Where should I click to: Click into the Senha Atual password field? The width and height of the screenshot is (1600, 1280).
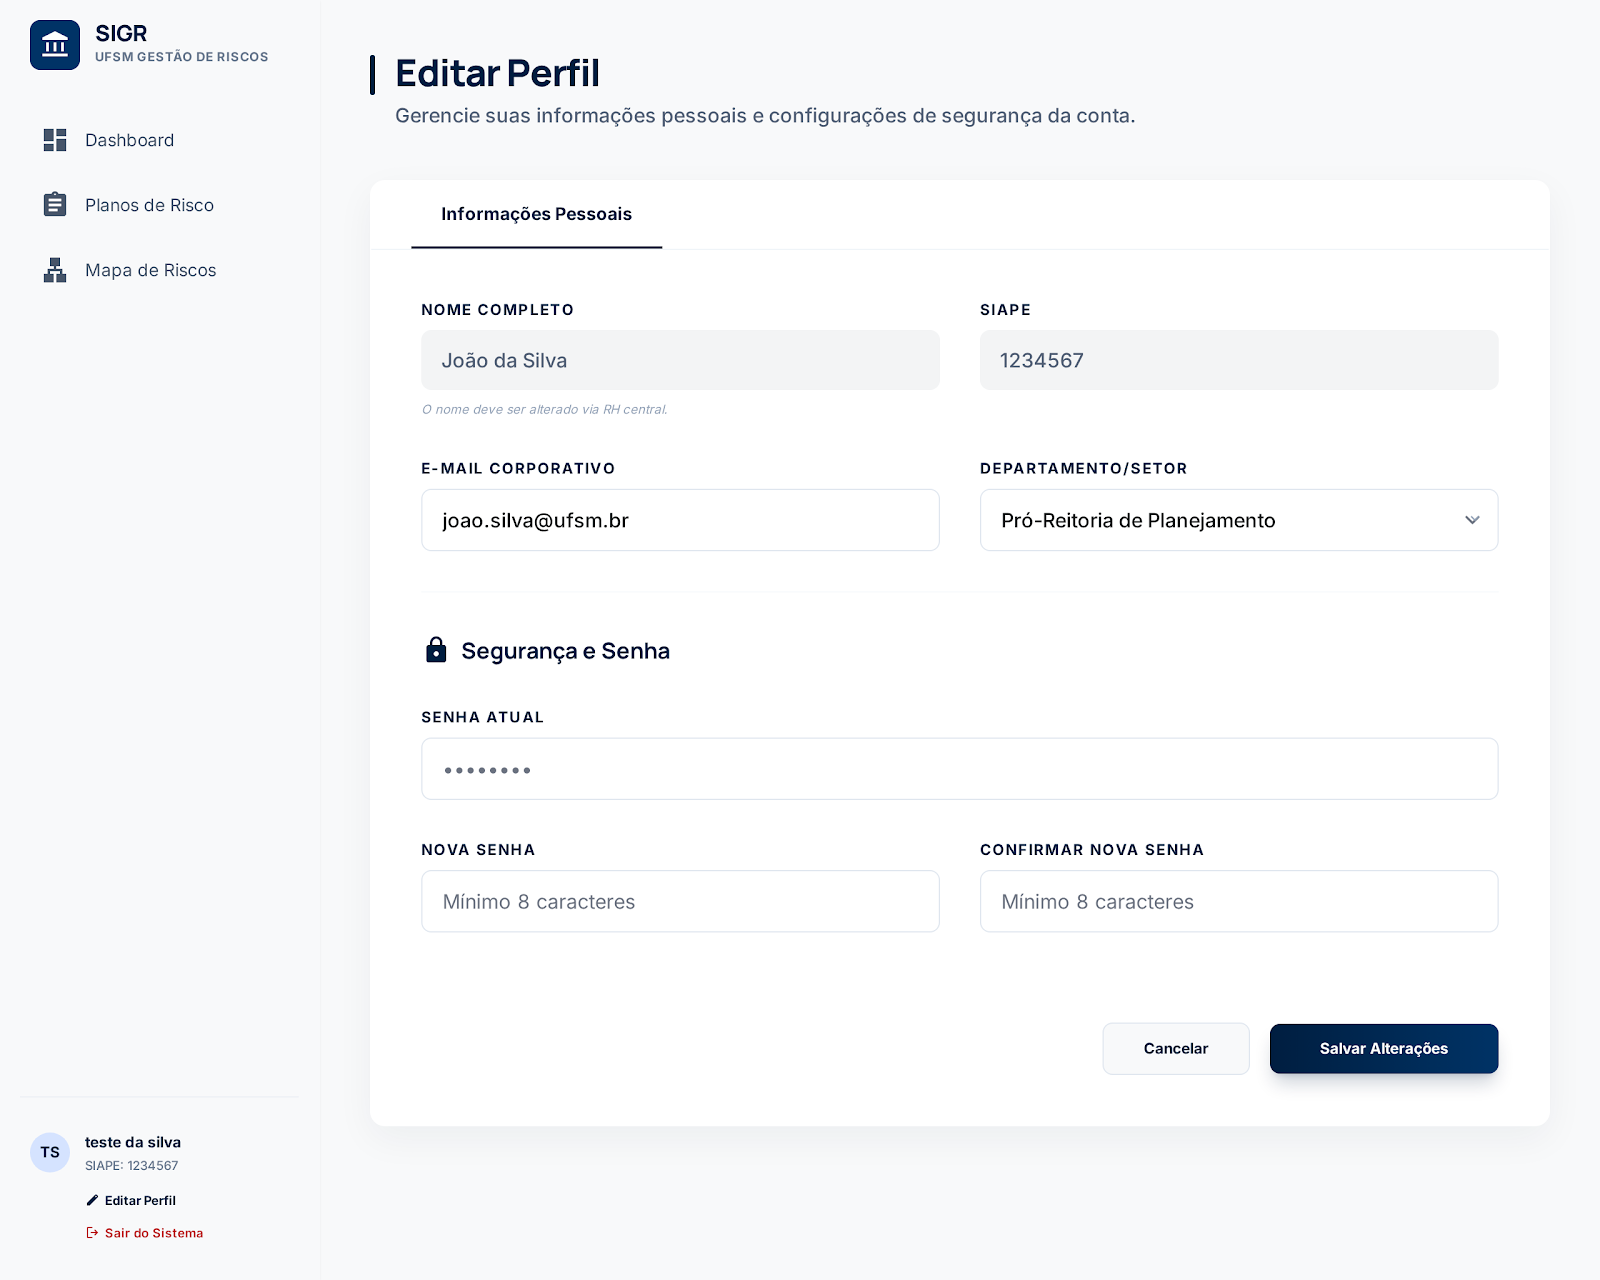959,769
